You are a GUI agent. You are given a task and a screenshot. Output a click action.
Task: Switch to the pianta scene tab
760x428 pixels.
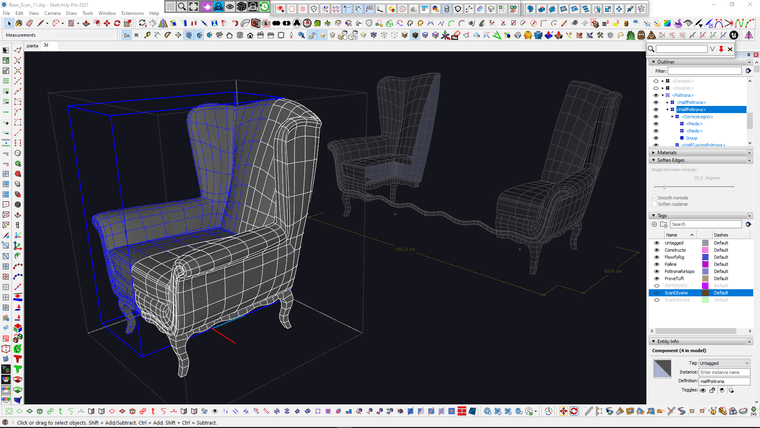pyautogui.click(x=32, y=45)
